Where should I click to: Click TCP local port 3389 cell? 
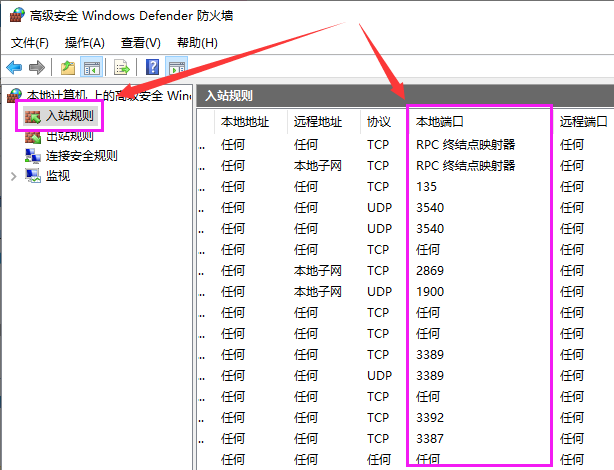coord(430,355)
